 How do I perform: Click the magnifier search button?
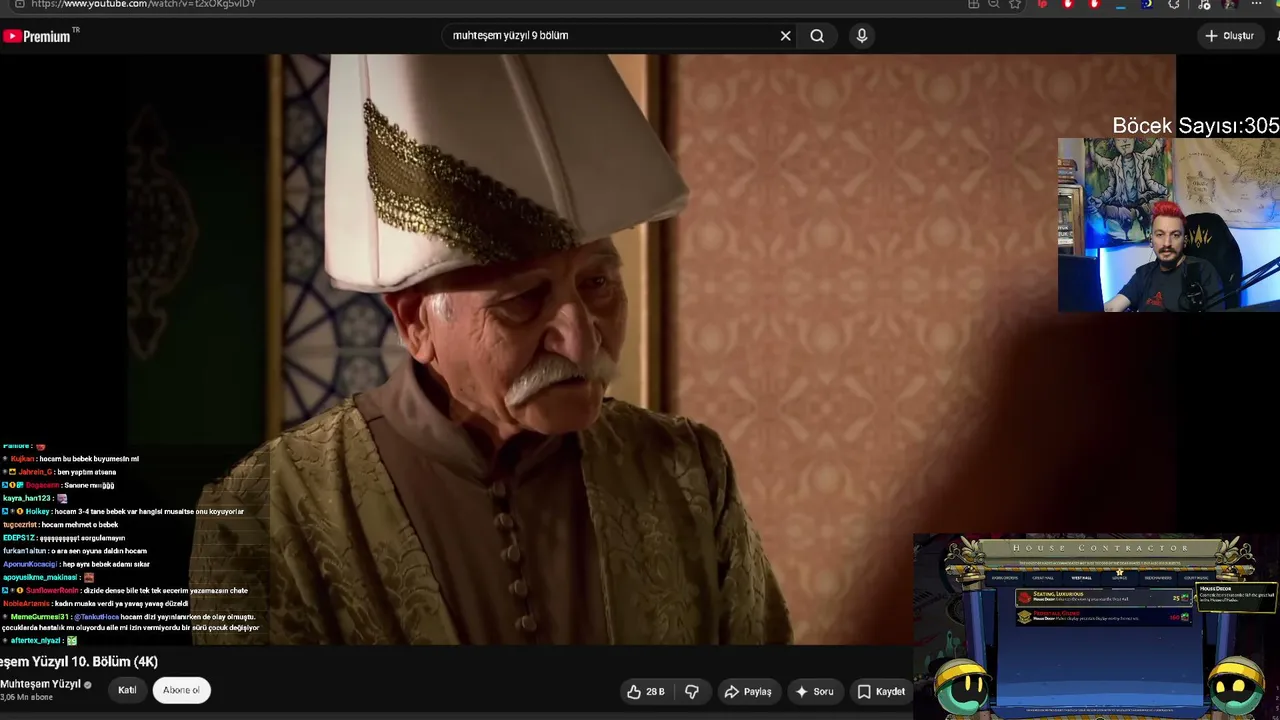(x=817, y=36)
